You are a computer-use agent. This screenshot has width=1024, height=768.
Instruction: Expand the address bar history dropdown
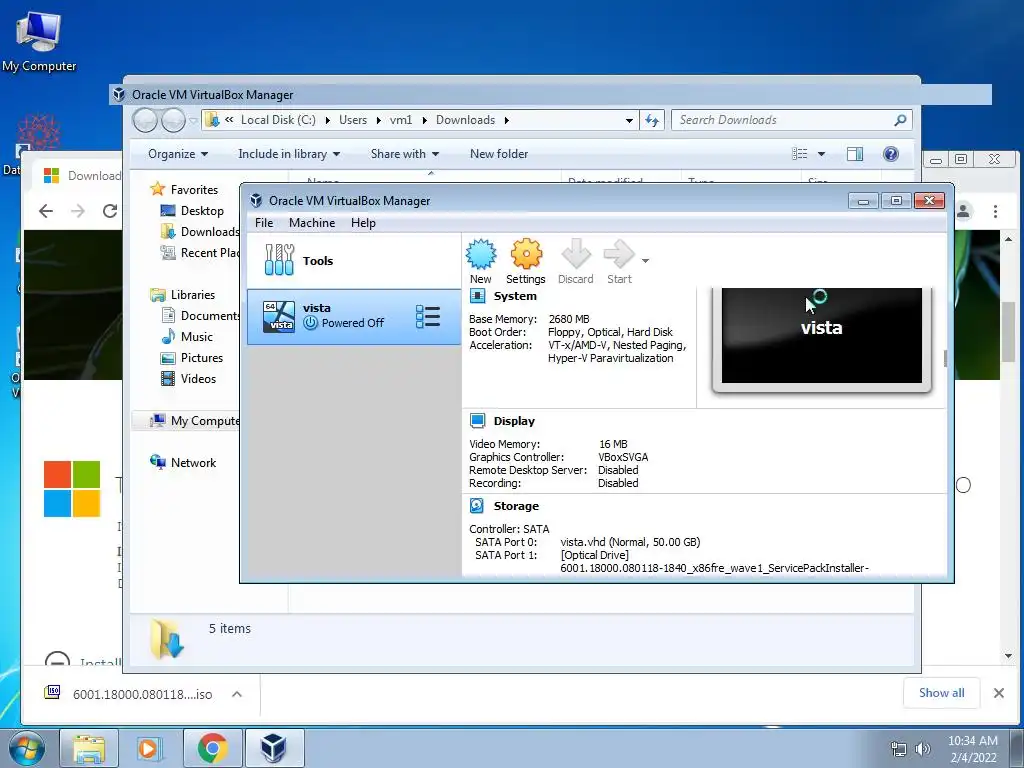pos(629,120)
